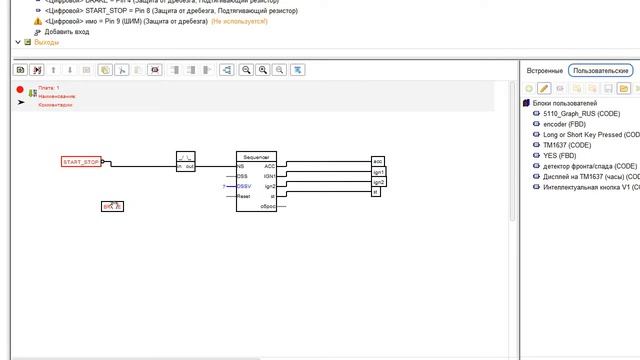Select the ign2 output block
Image resolution: width=640 pixels, height=360 pixels.
379,182
